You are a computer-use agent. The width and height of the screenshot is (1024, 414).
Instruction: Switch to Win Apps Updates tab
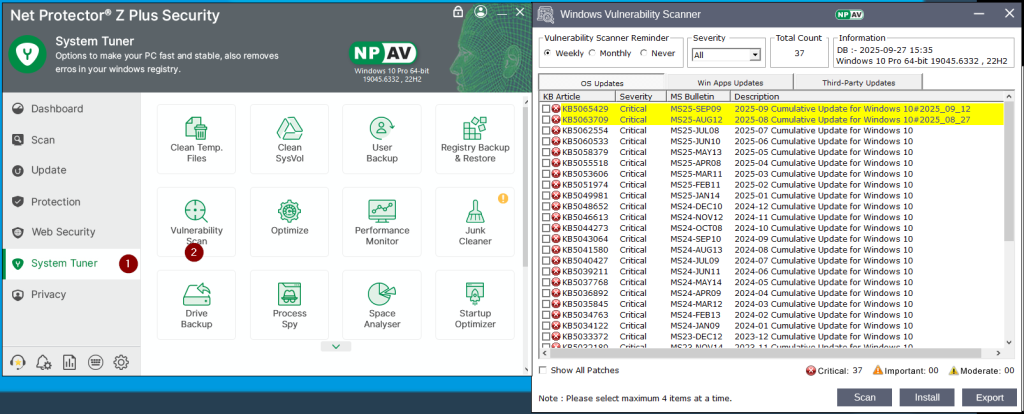click(x=730, y=82)
